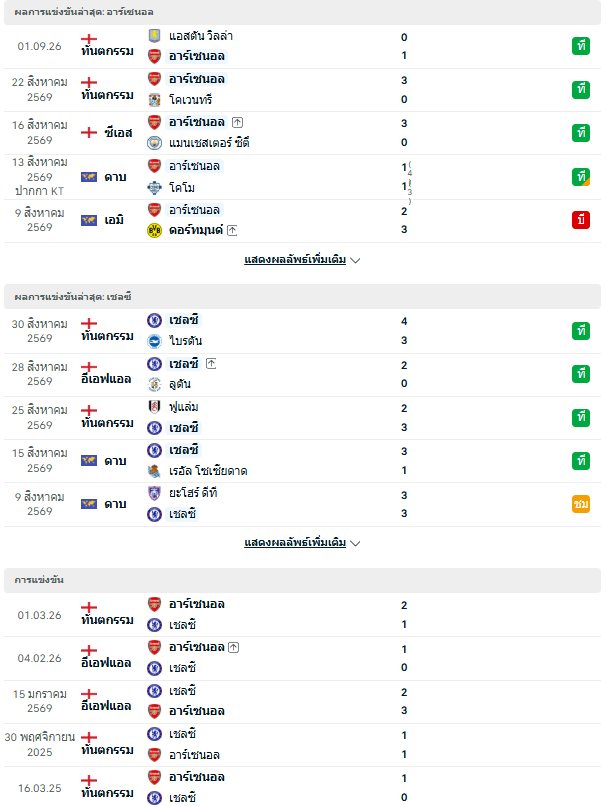Viewport: 607px width, 807px height.
Task: Click the Luton team crest
Action: (x=154, y=384)
